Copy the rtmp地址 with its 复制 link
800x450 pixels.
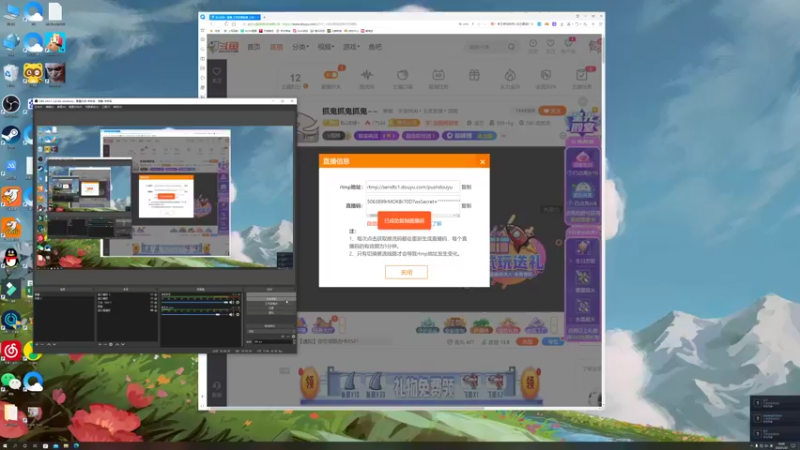tap(466, 187)
